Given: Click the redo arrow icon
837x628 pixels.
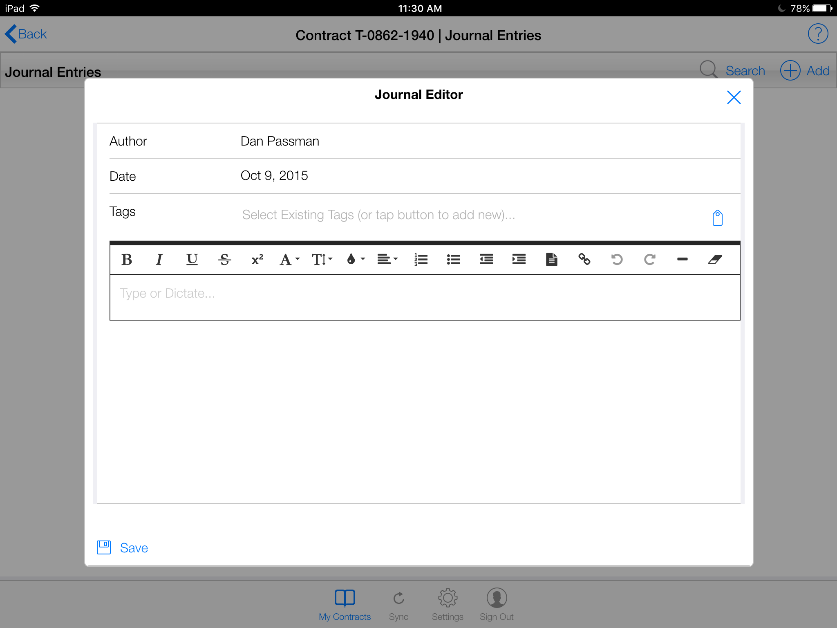Looking at the screenshot, I should pos(649,260).
